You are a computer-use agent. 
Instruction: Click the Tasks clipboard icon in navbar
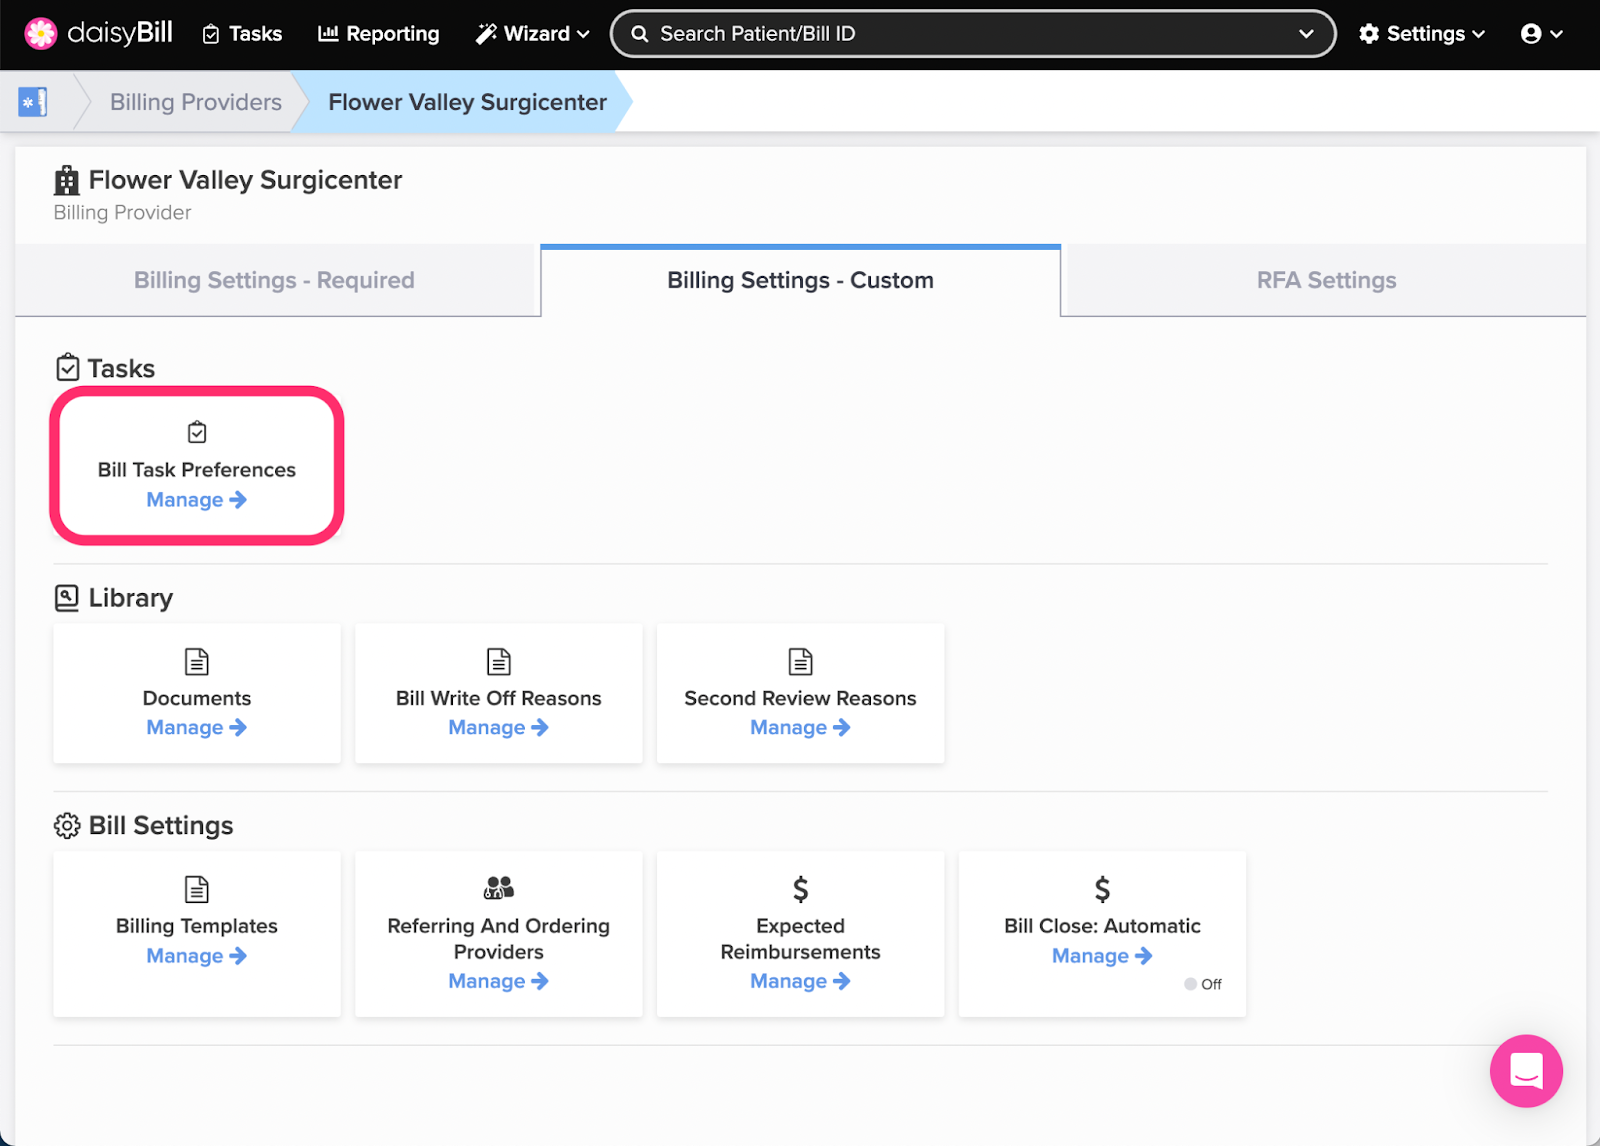point(211,34)
